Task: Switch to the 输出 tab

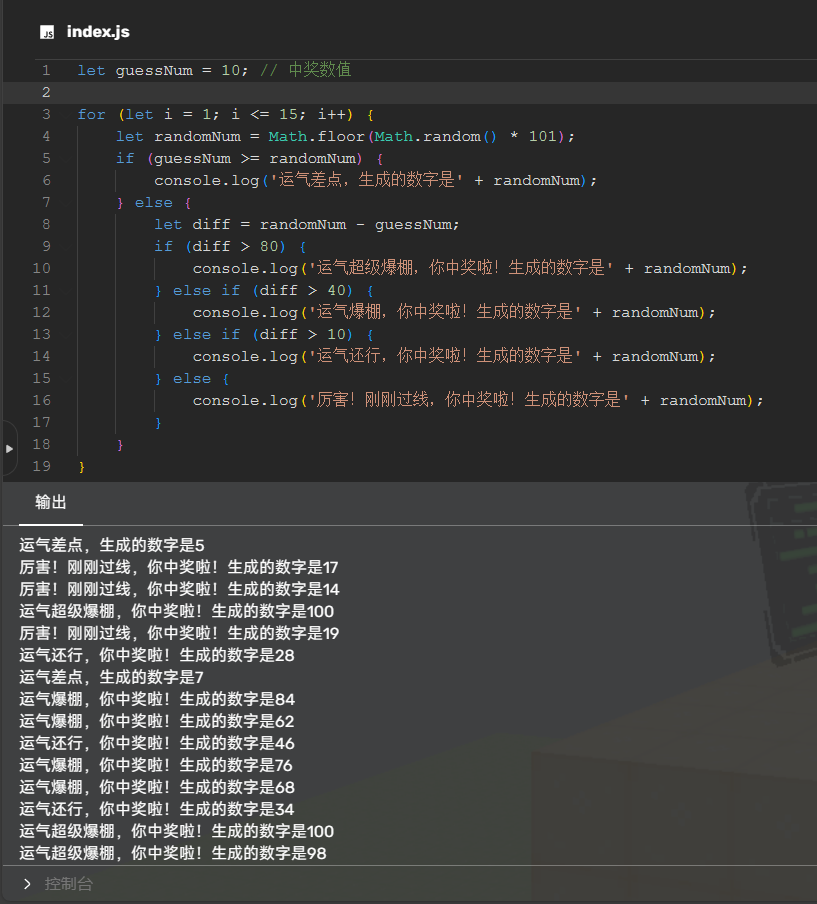Action: coord(51,502)
